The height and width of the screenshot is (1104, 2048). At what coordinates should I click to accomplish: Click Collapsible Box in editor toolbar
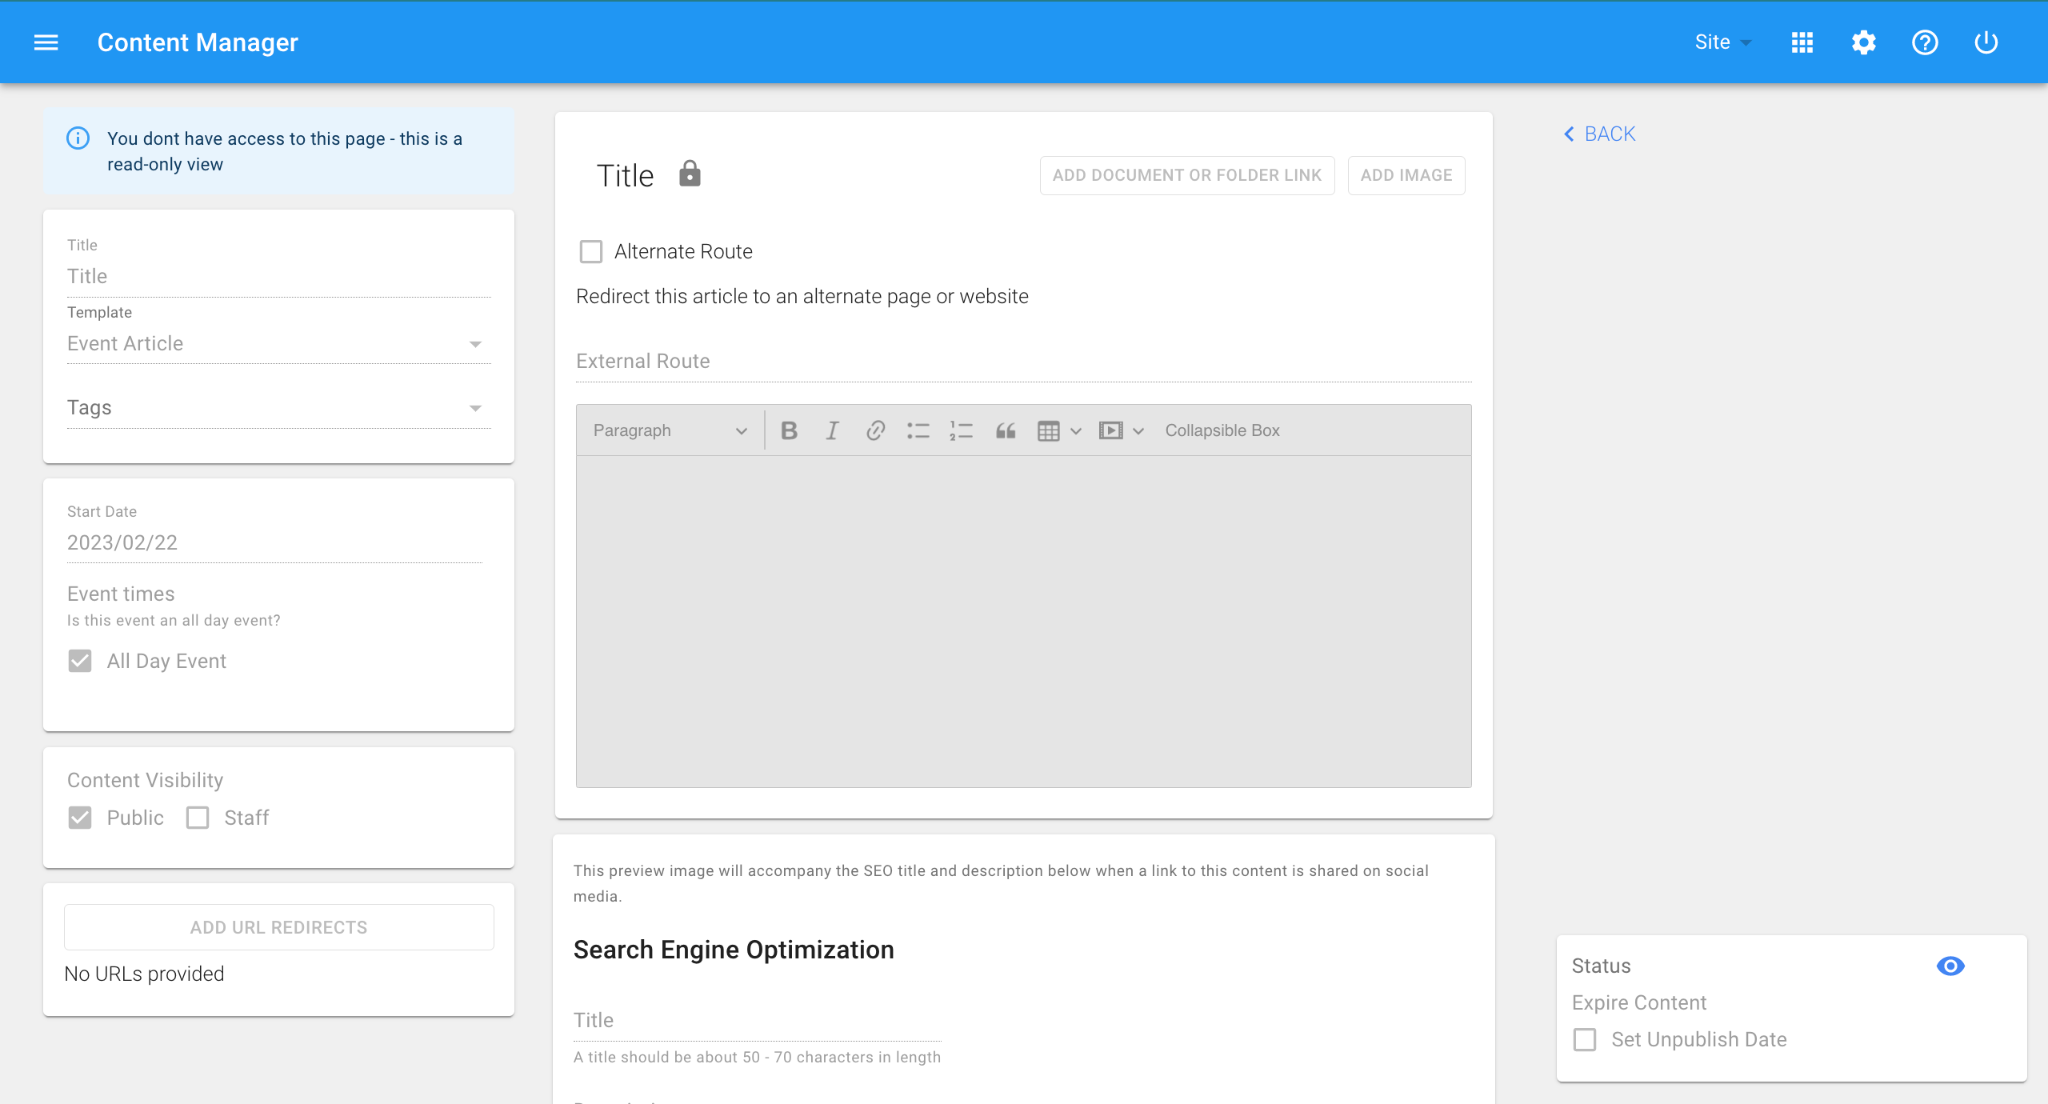(x=1222, y=430)
